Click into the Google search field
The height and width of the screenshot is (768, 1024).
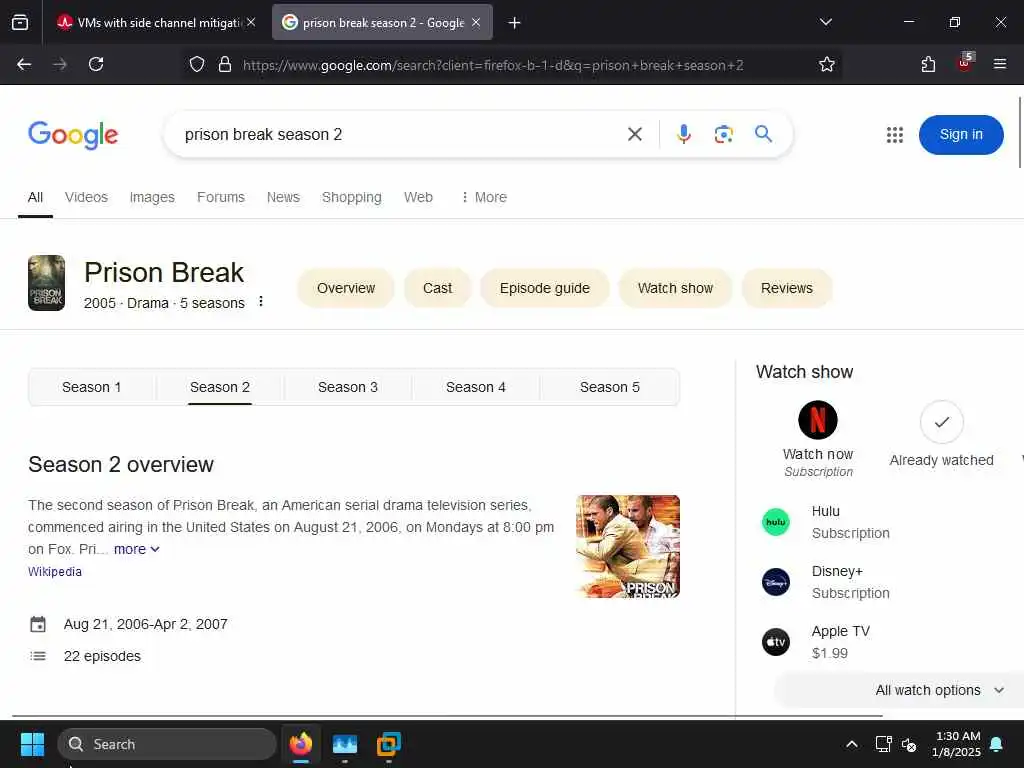click(398, 135)
